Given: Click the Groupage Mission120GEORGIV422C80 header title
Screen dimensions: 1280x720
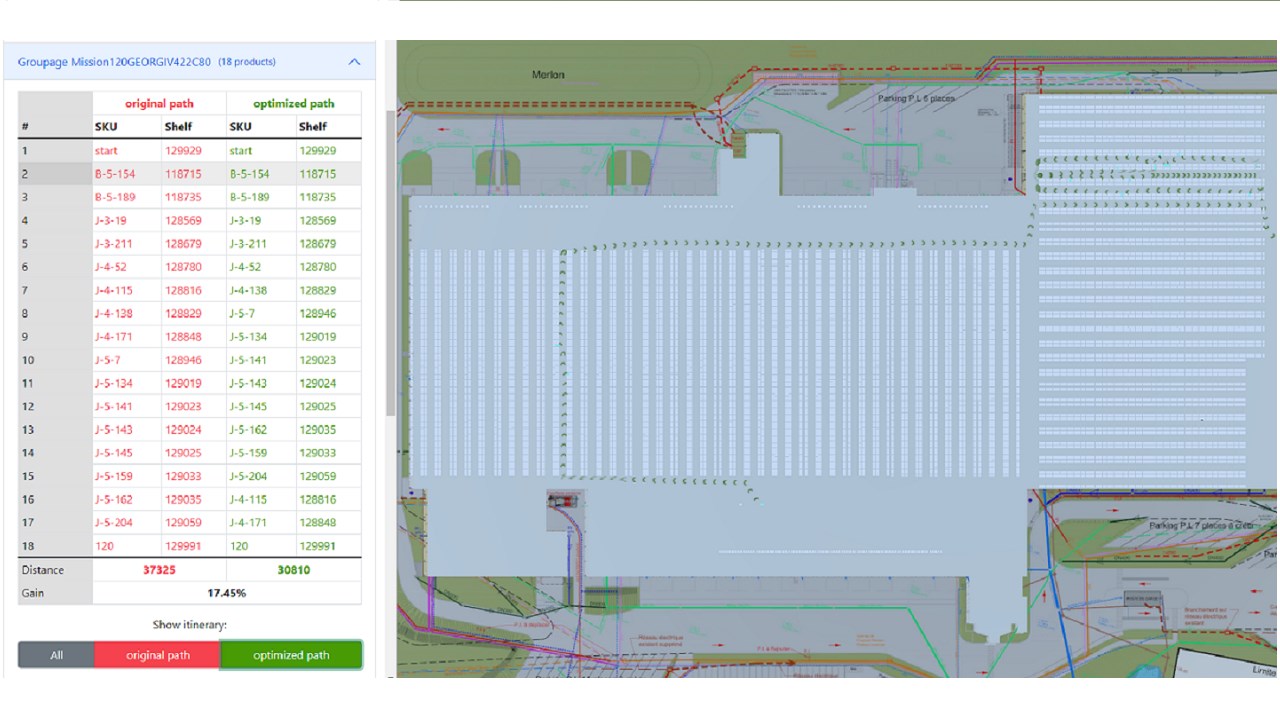Looking at the screenshot, I should click(x=114, y=62).
